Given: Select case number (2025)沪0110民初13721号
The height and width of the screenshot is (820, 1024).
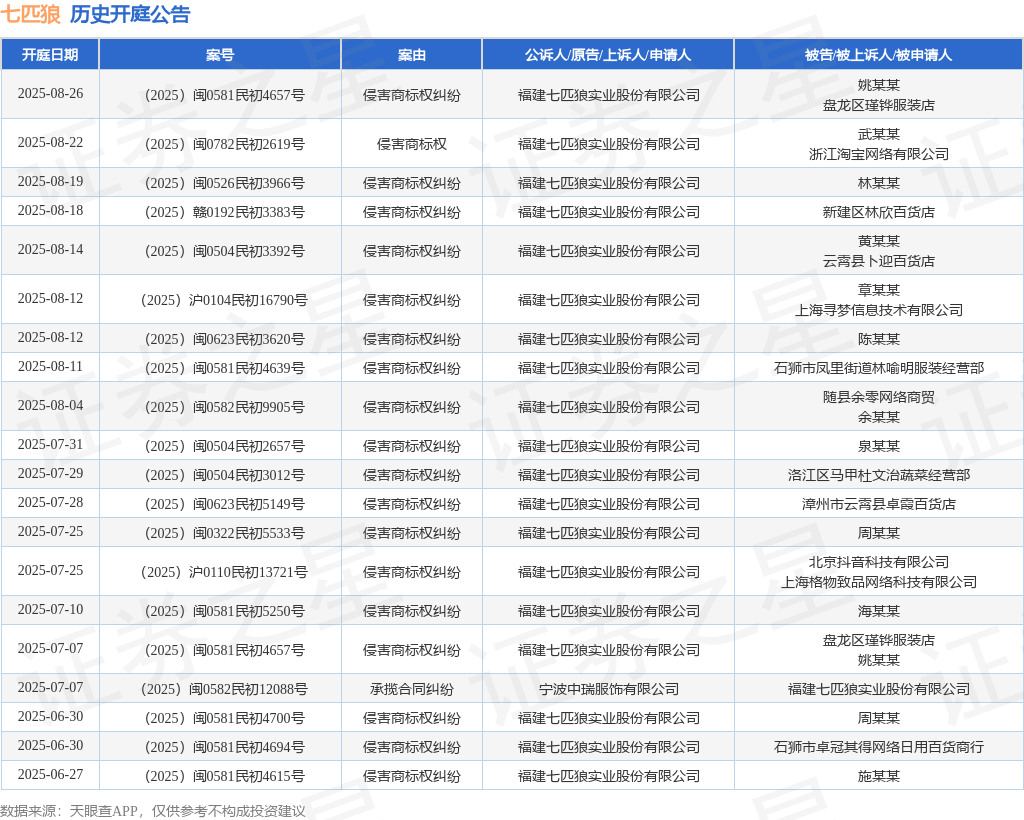Looking at the screenshot, I should pyautogui.click(x=224, y=573).
